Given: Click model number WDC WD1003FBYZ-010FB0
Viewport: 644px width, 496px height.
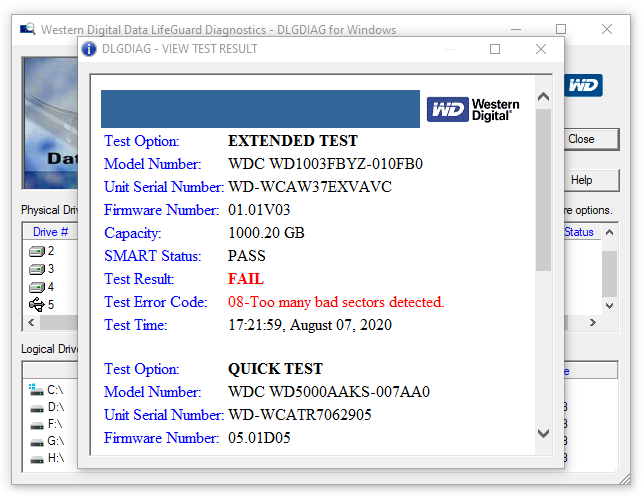Looking at the screenshot, I should coord(326,164).
